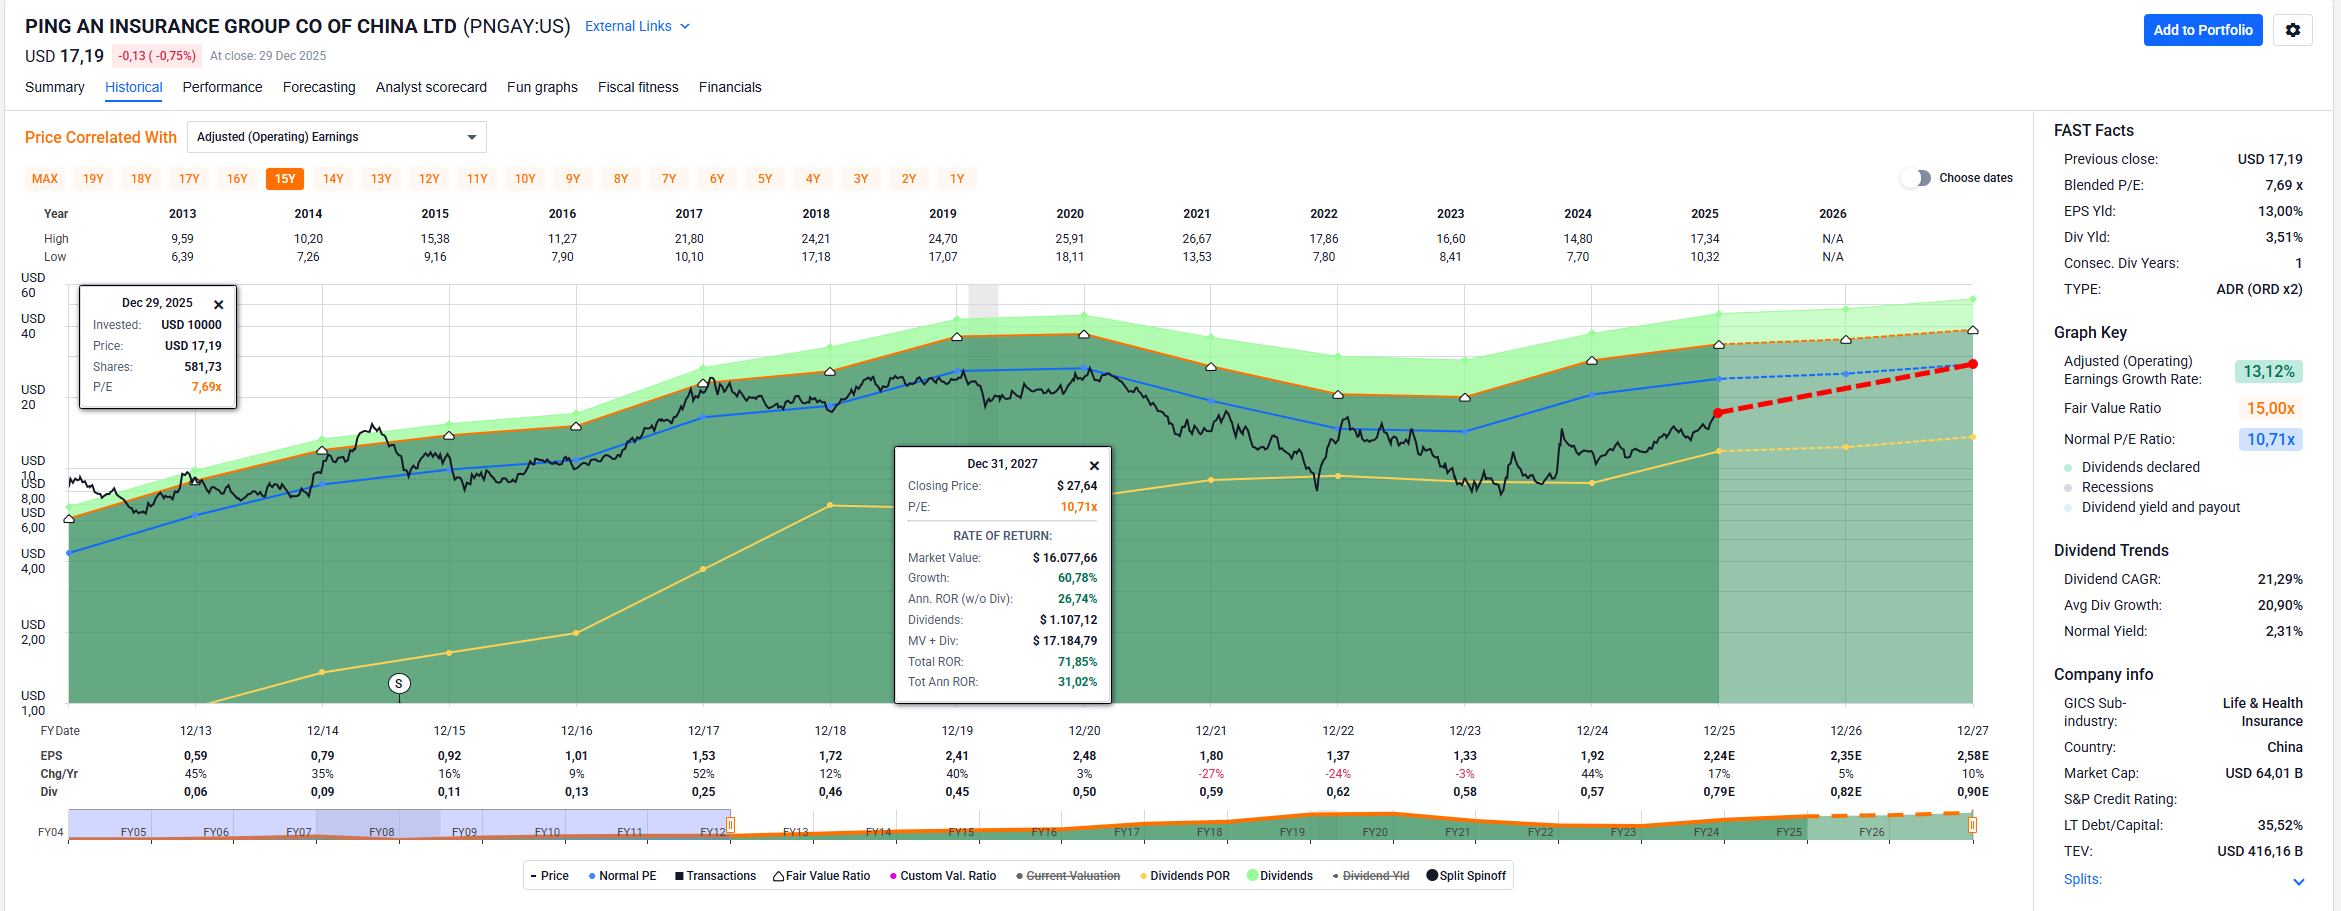Viewport: 2341px width, 911px height.
Task: Enable the Choose dates switch
Action: 1916,178
